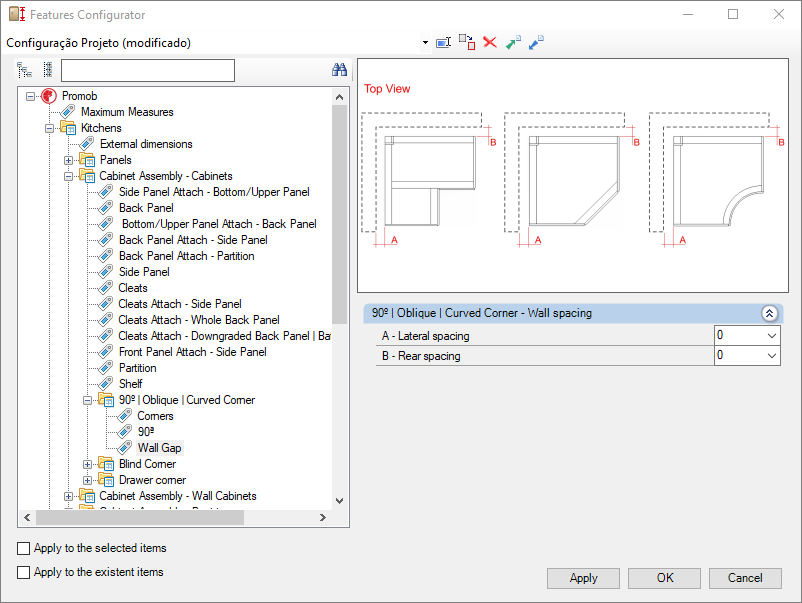Collapse Cabinet Assembly - Cabinets node
This screenshot has height=603, width=802.
click(x=69, y=176)
